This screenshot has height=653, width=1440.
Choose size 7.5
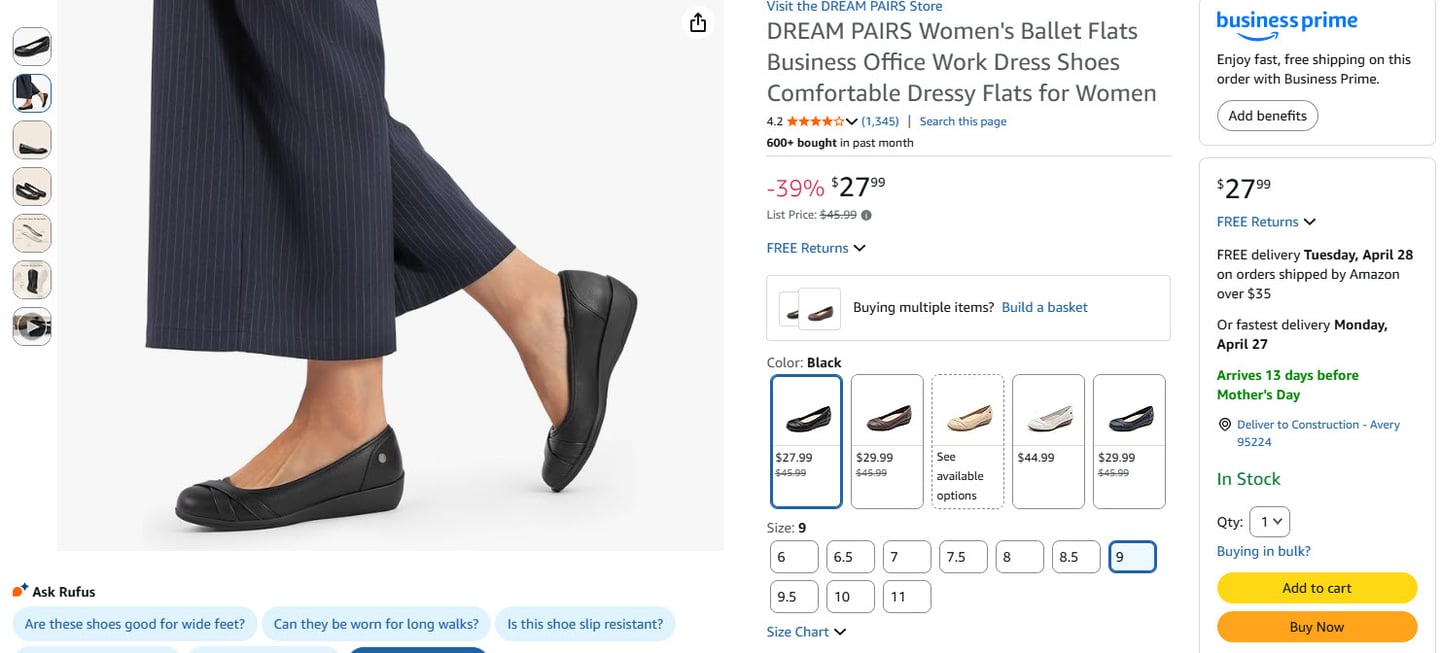(x=962, y=557)
